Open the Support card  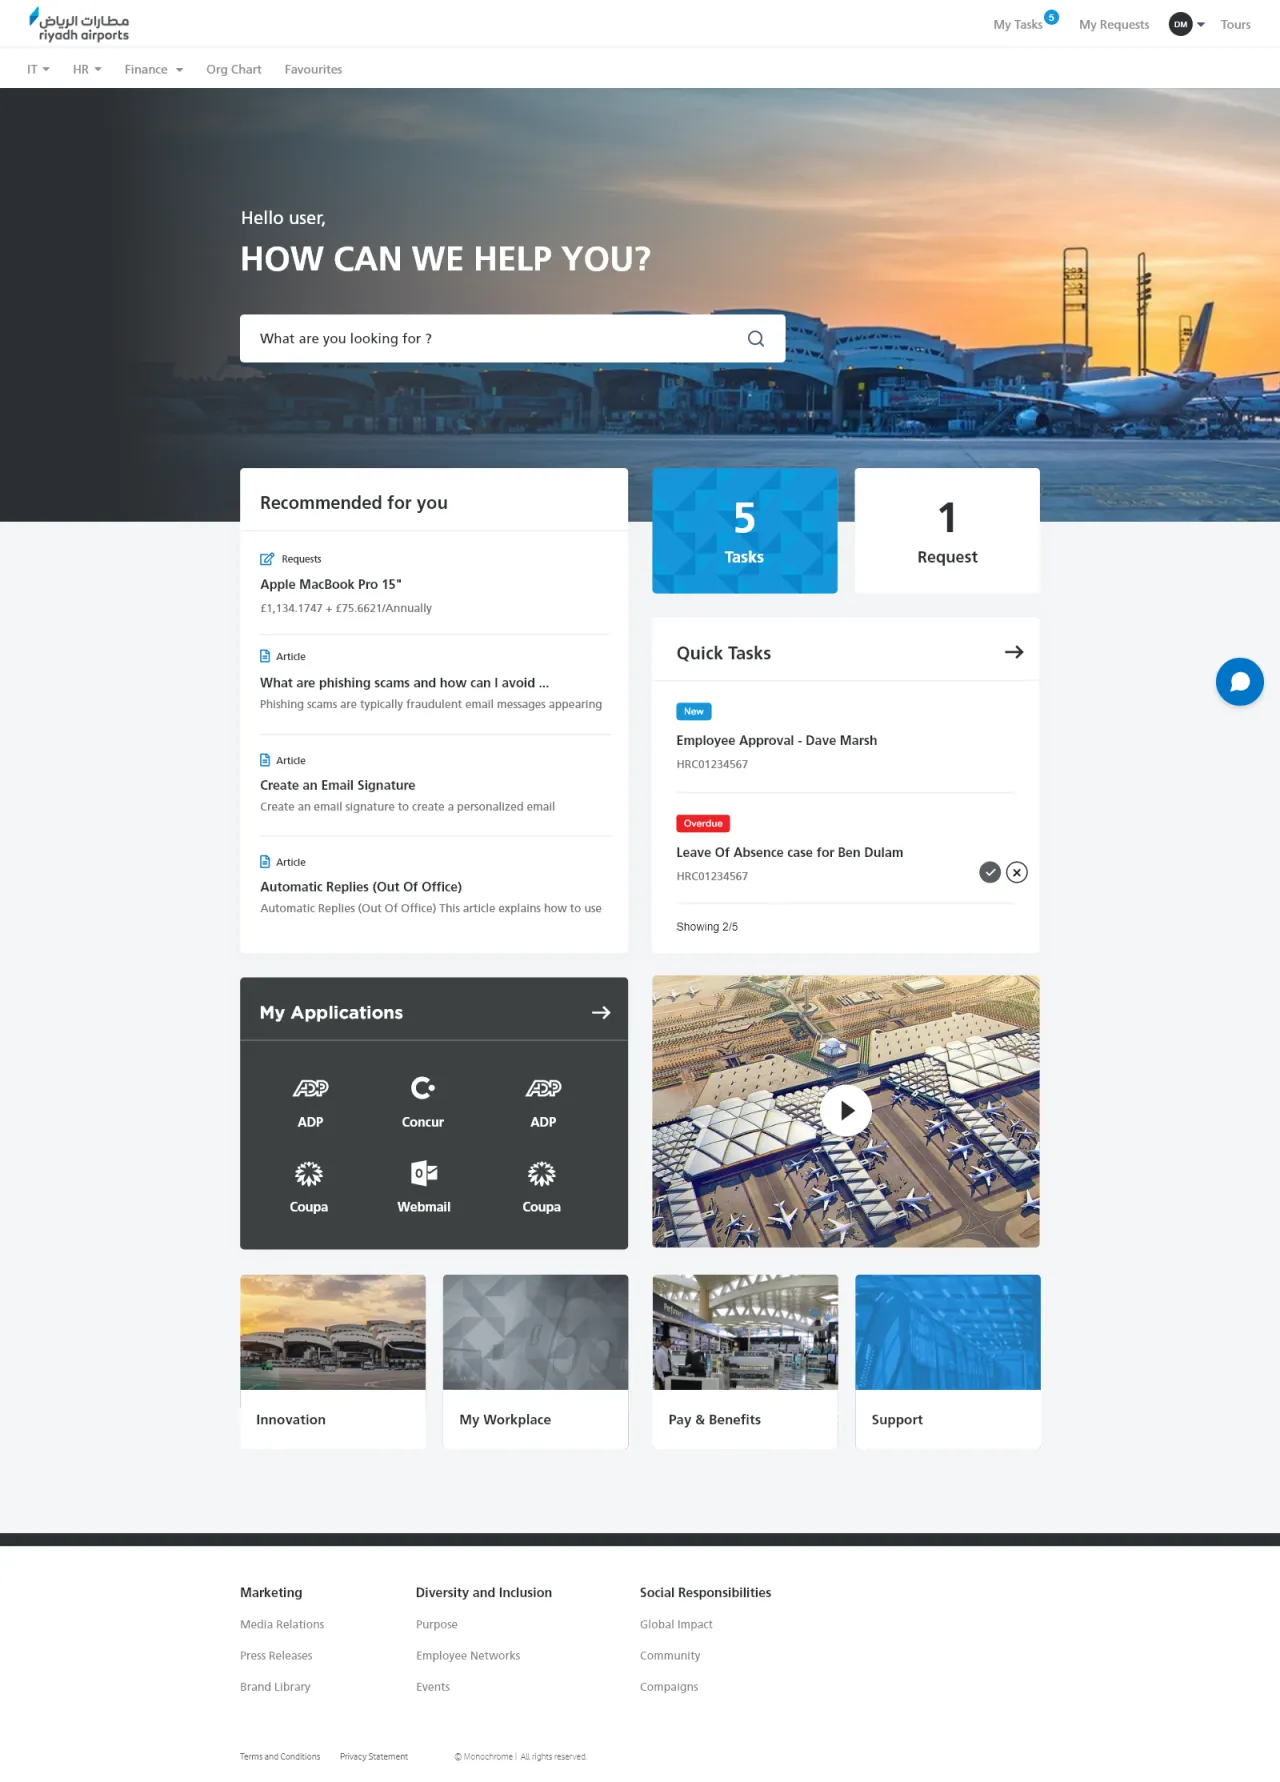pos(948,1361)
